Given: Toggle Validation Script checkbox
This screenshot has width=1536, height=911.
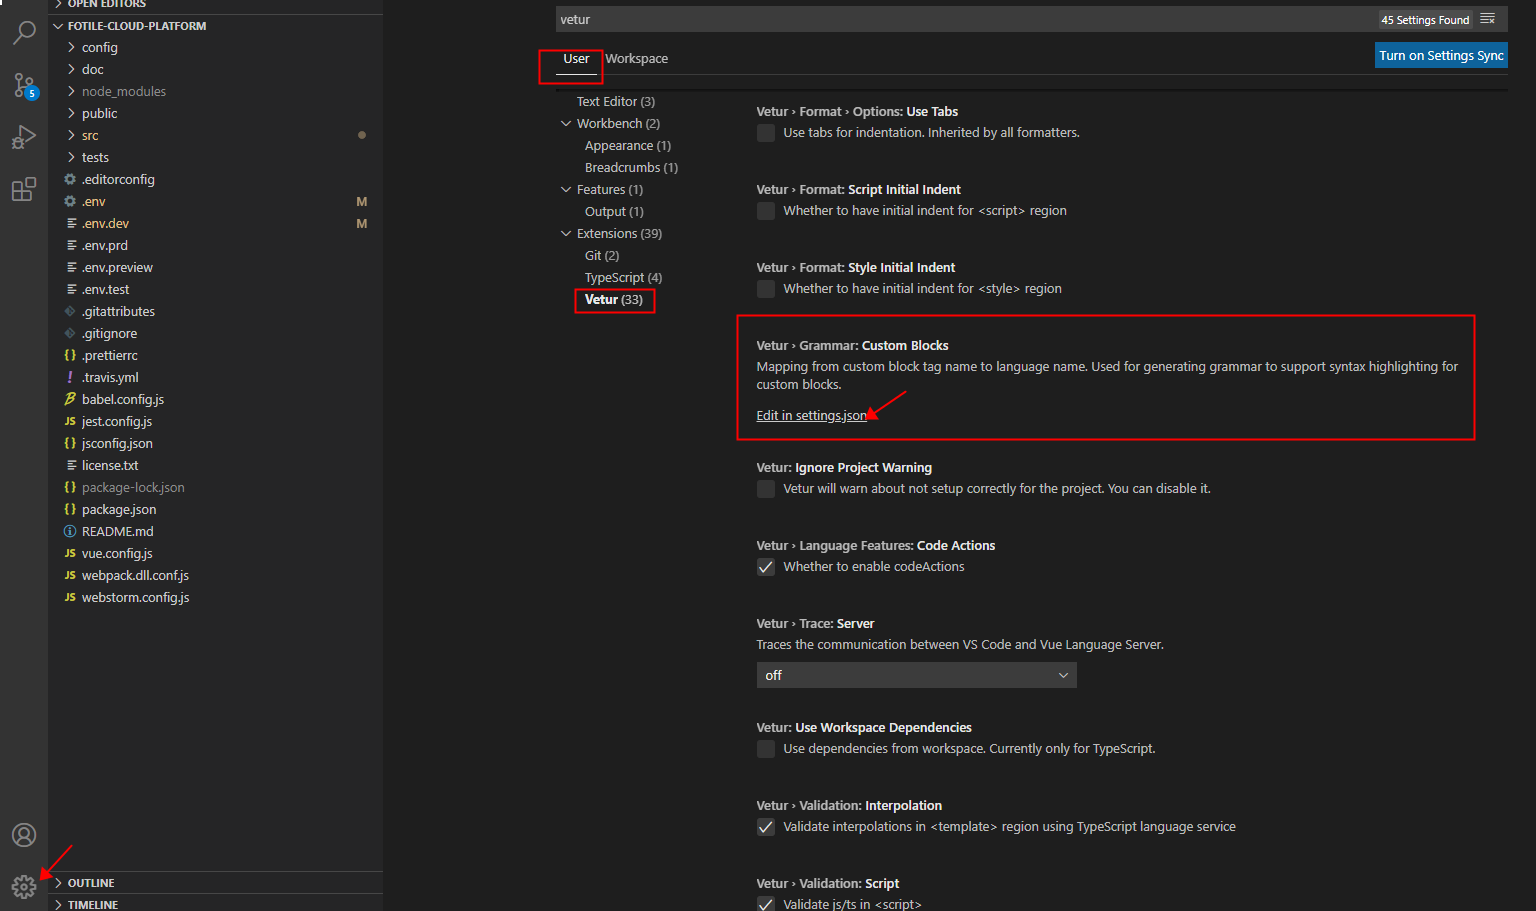Looking at the screenshot, I should (x=766, y=904).
